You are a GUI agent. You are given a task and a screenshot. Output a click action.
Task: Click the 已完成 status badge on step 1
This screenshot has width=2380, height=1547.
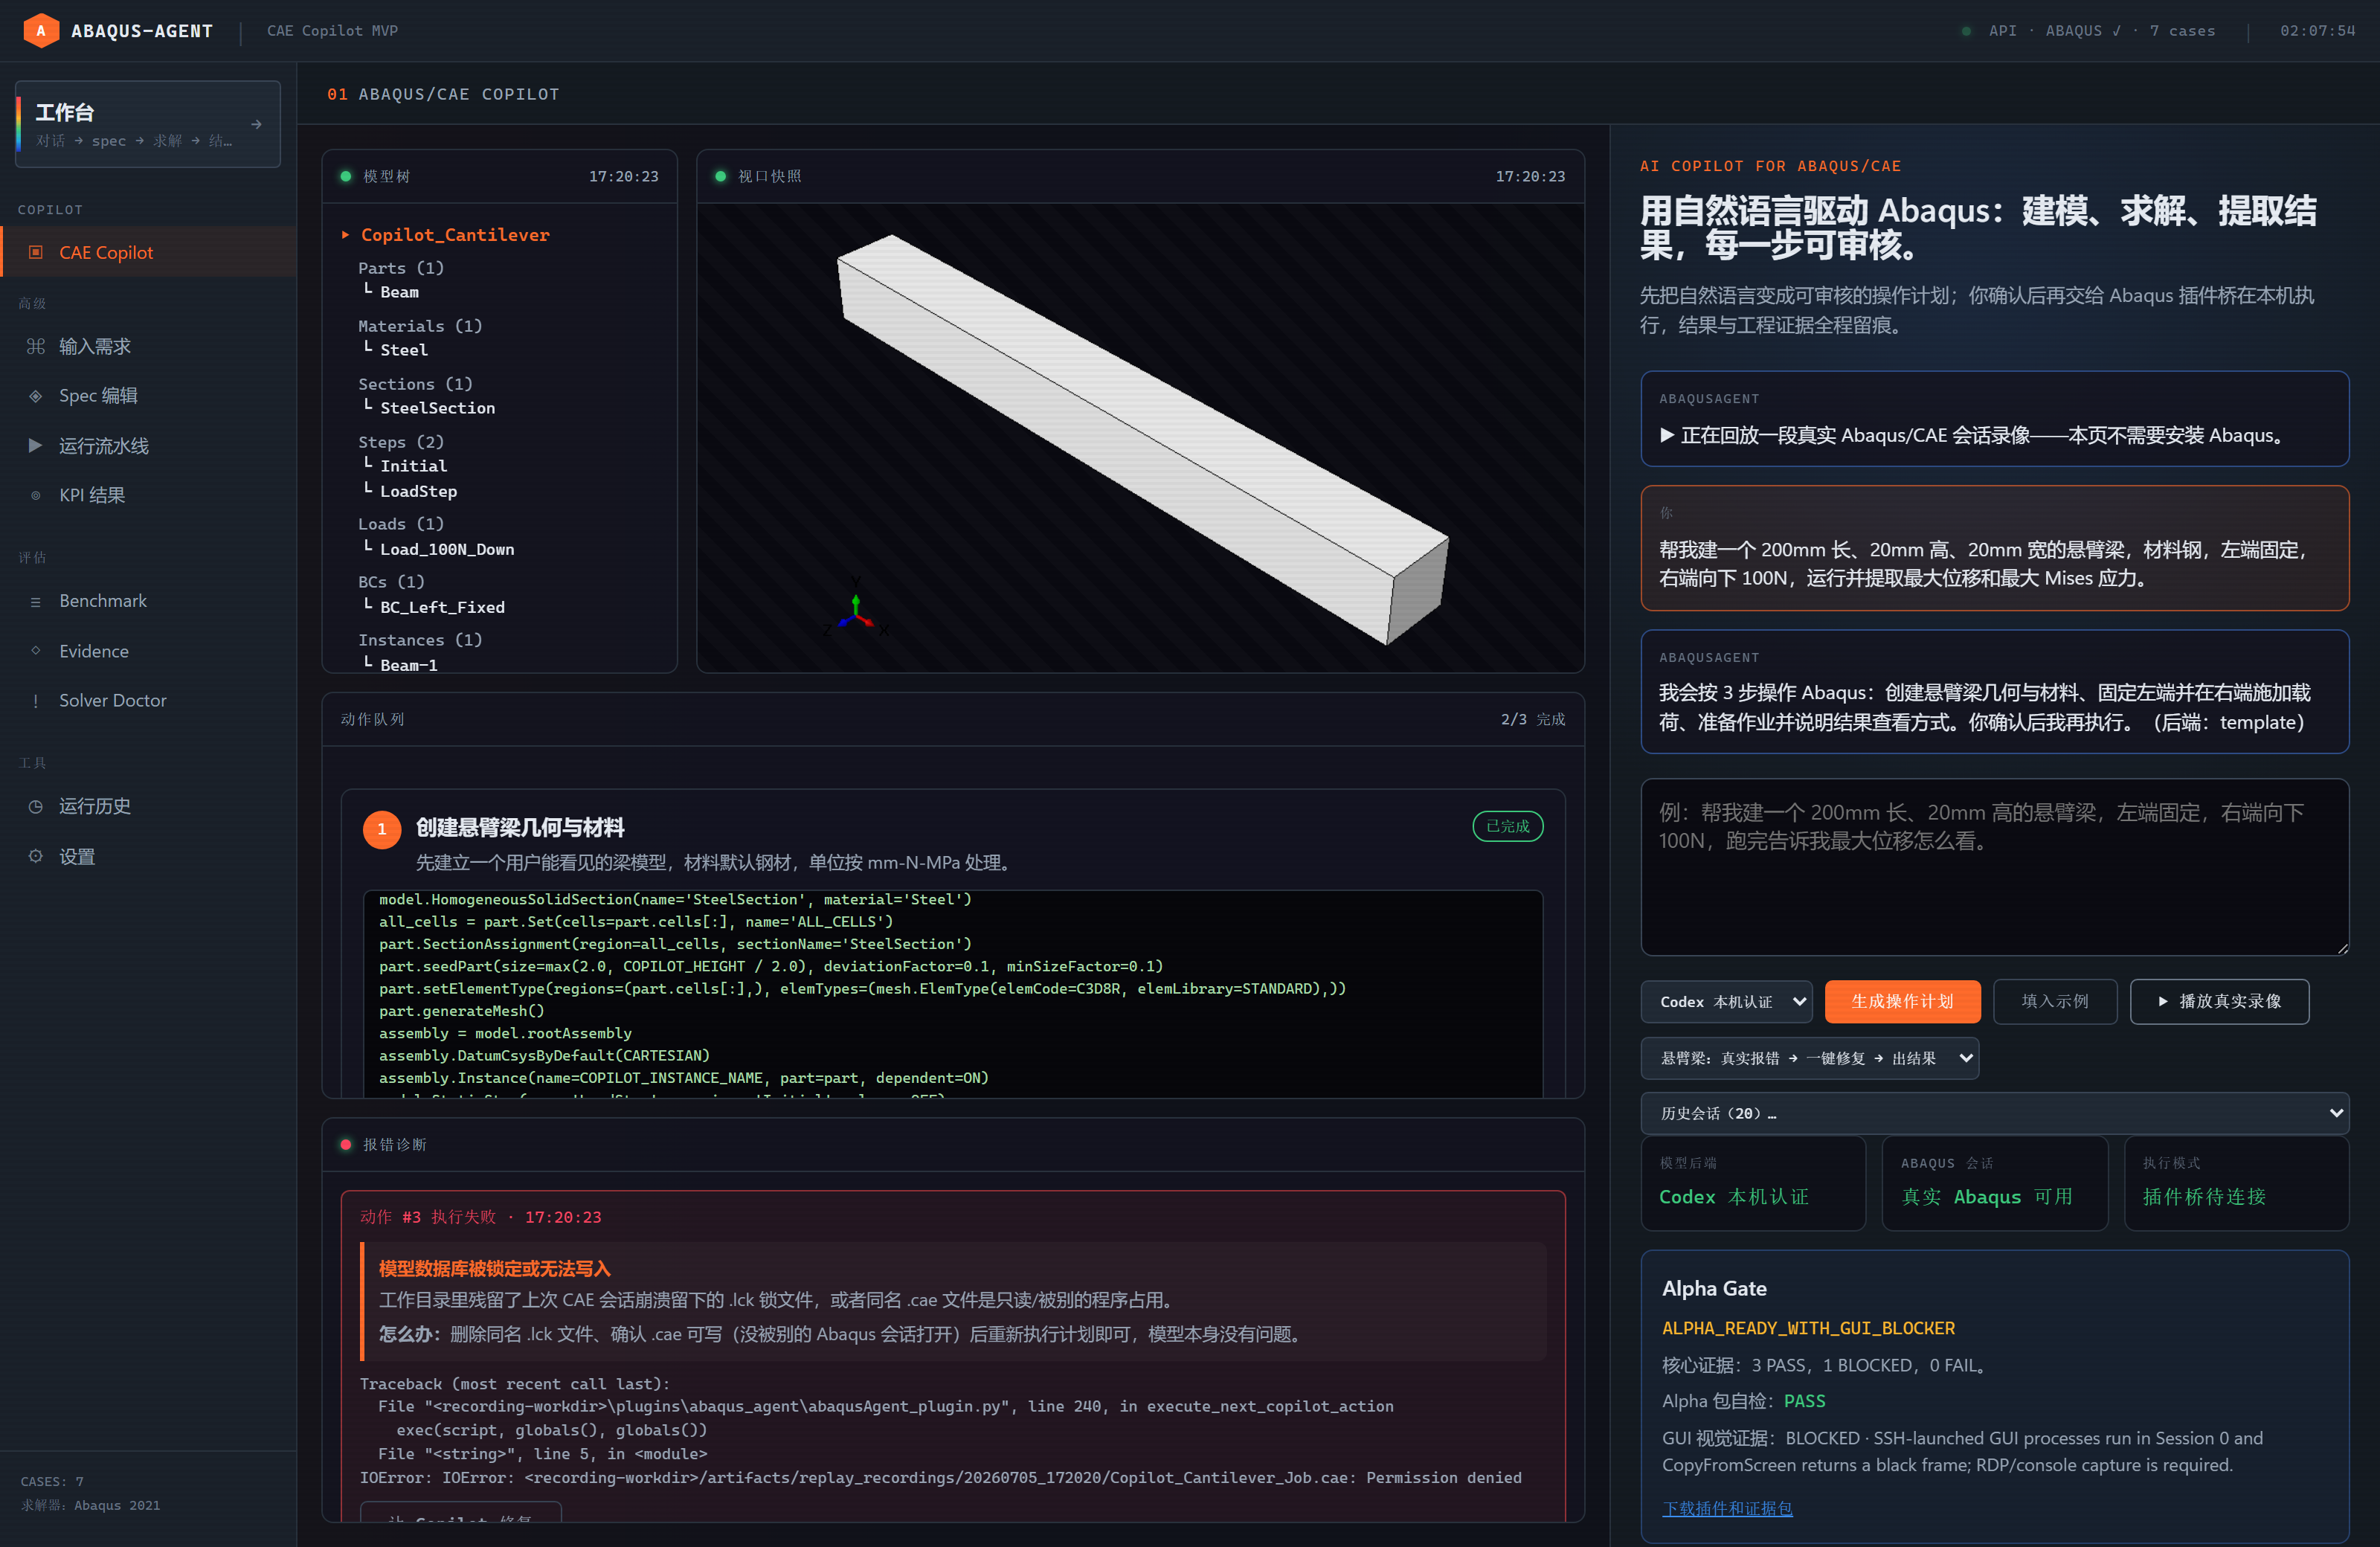click(x=1507, y=826)
